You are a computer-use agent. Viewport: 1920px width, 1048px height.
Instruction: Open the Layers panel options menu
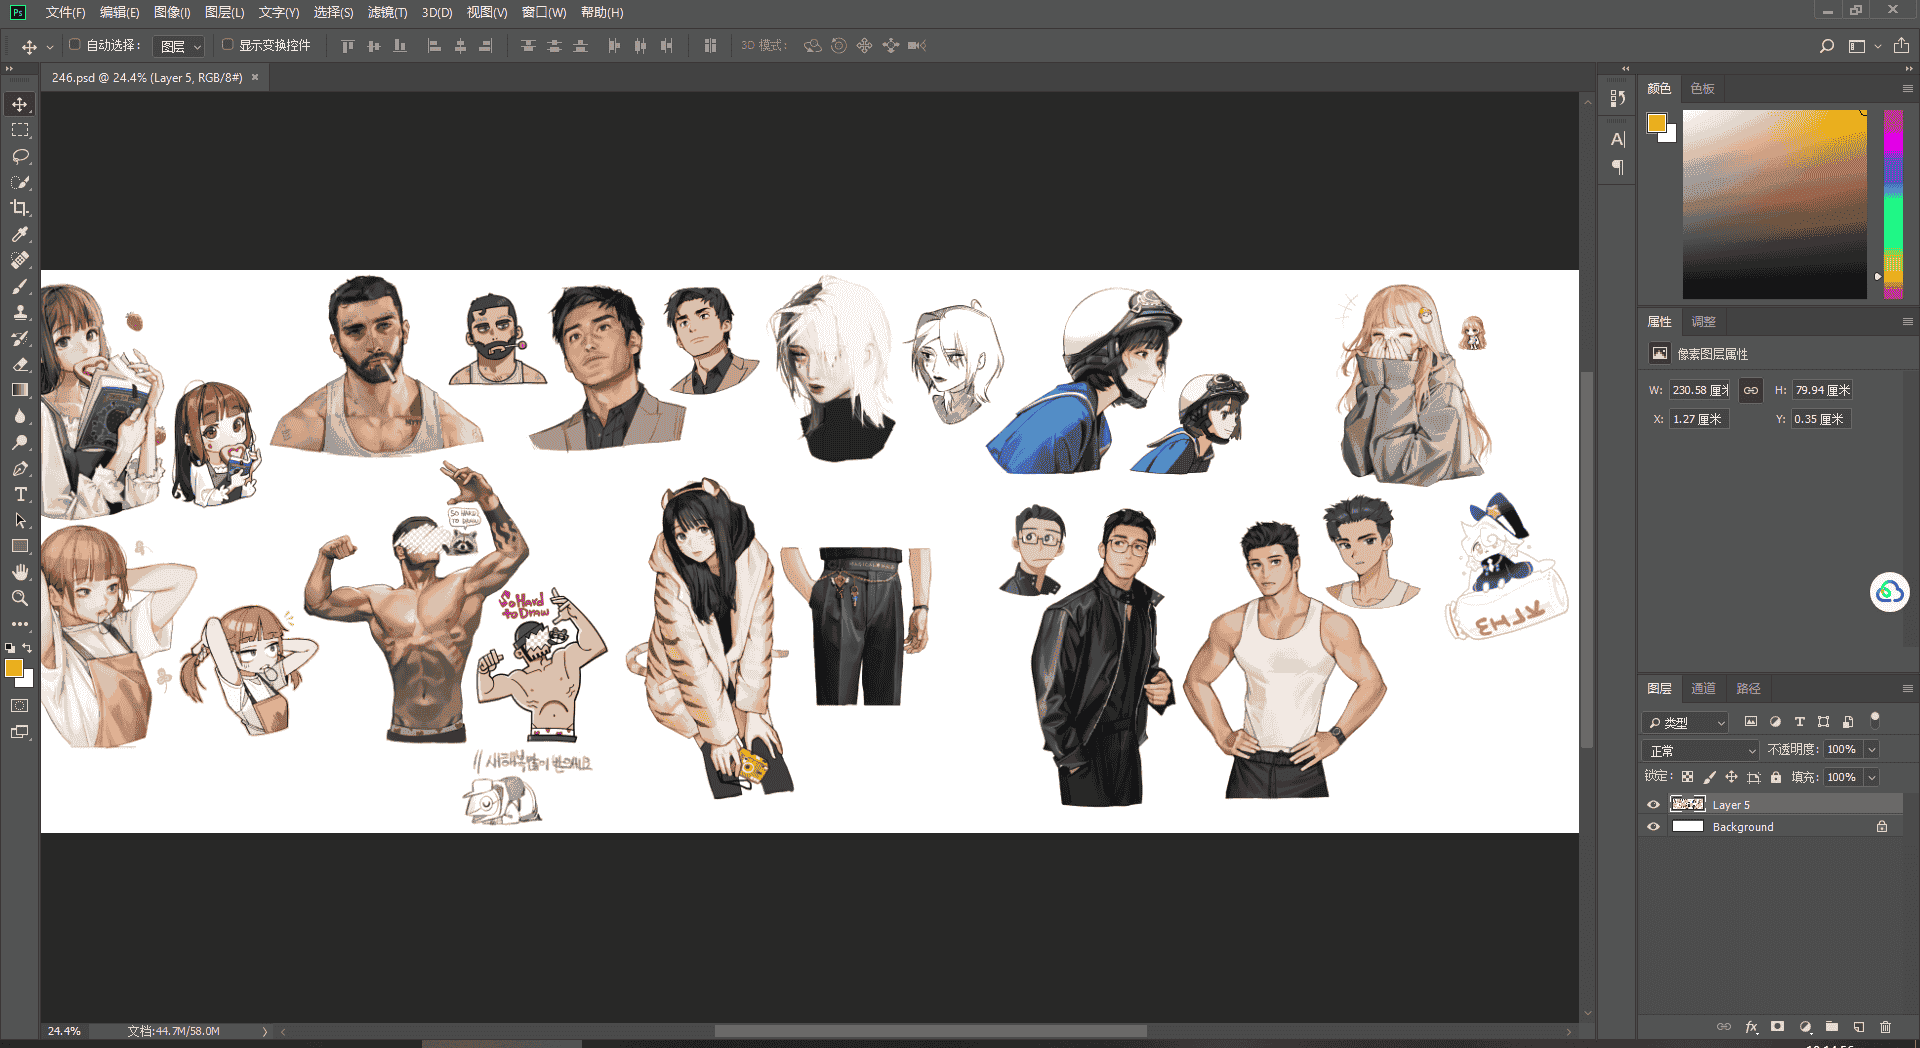point(1907,689)
